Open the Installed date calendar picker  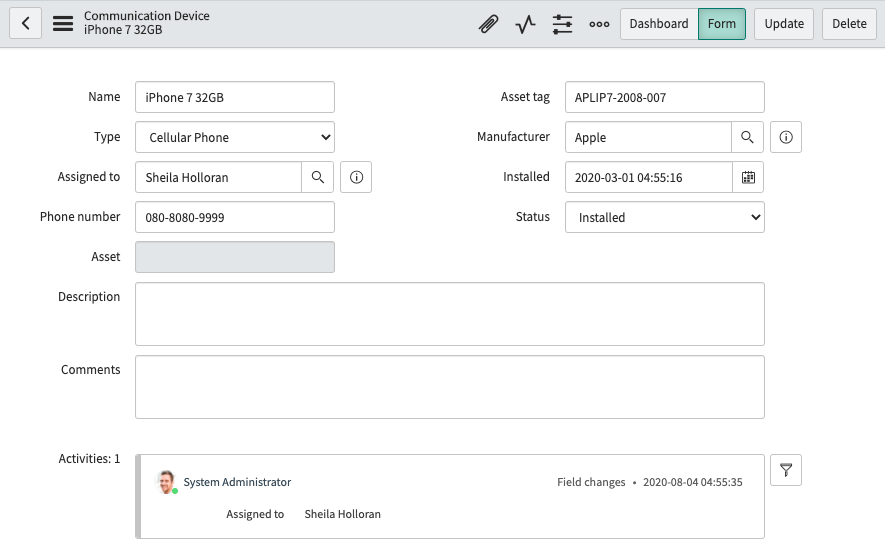pyautogui.click(x=748, y=177)
